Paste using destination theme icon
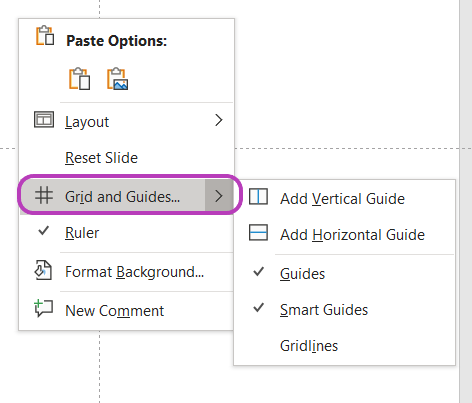Screen dimensions: 472x403 pyautogui.click(x=79, y=79)
